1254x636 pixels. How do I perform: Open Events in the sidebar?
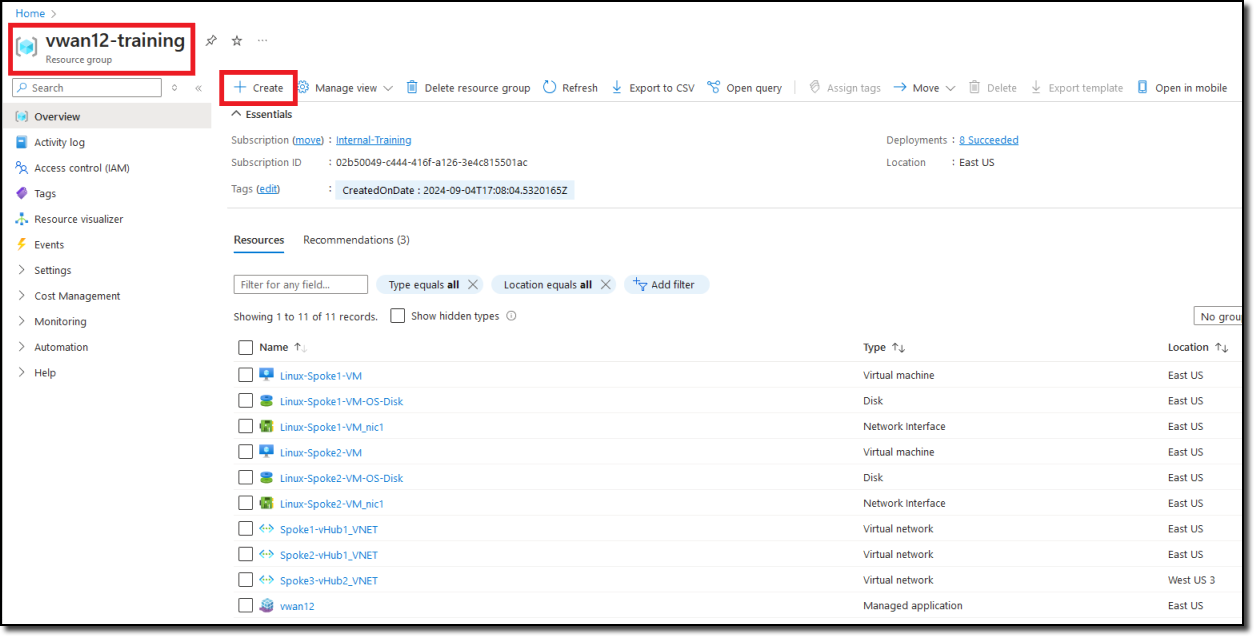click(x=48, y=245)
